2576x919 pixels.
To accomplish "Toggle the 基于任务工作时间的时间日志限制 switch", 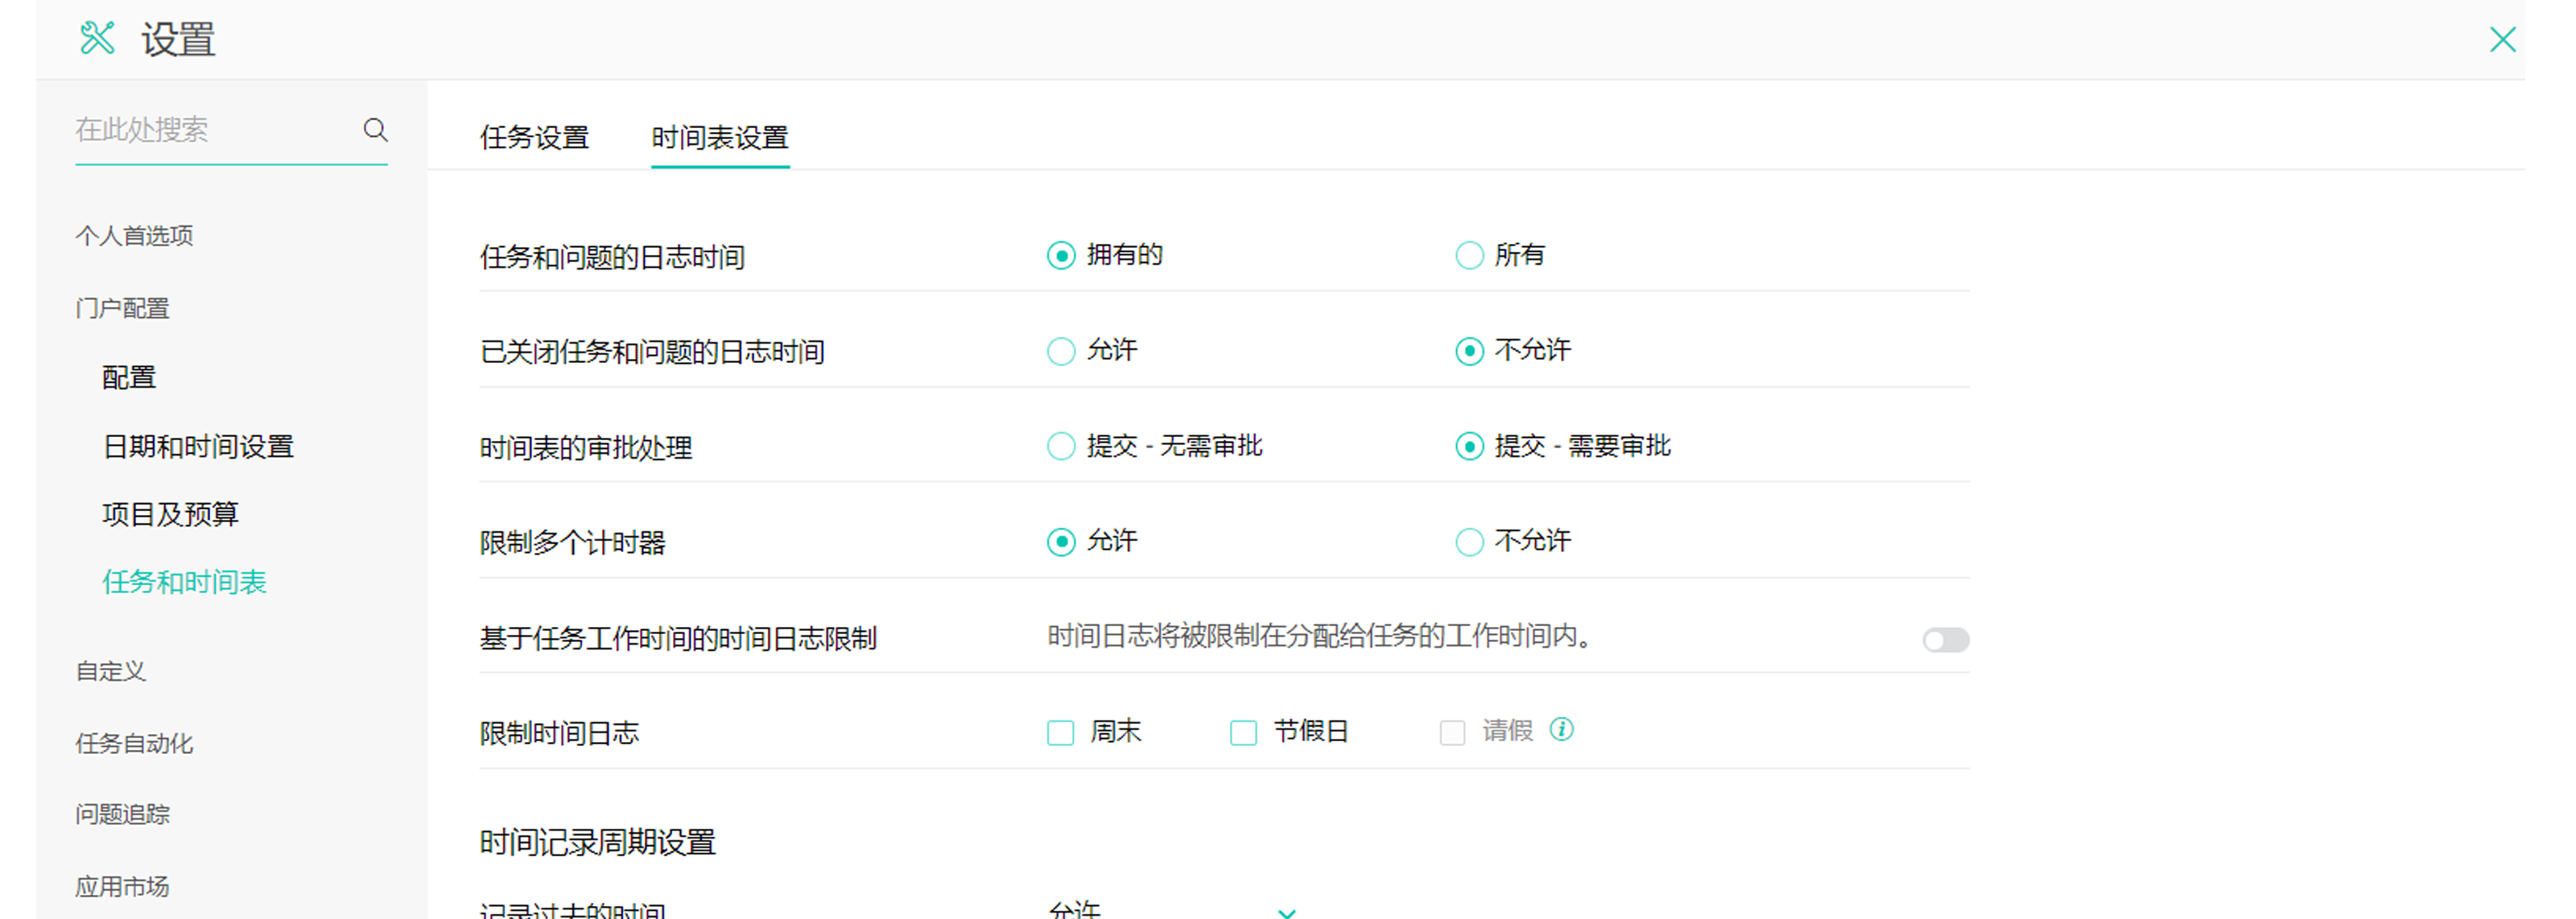I will (1944, 640).
